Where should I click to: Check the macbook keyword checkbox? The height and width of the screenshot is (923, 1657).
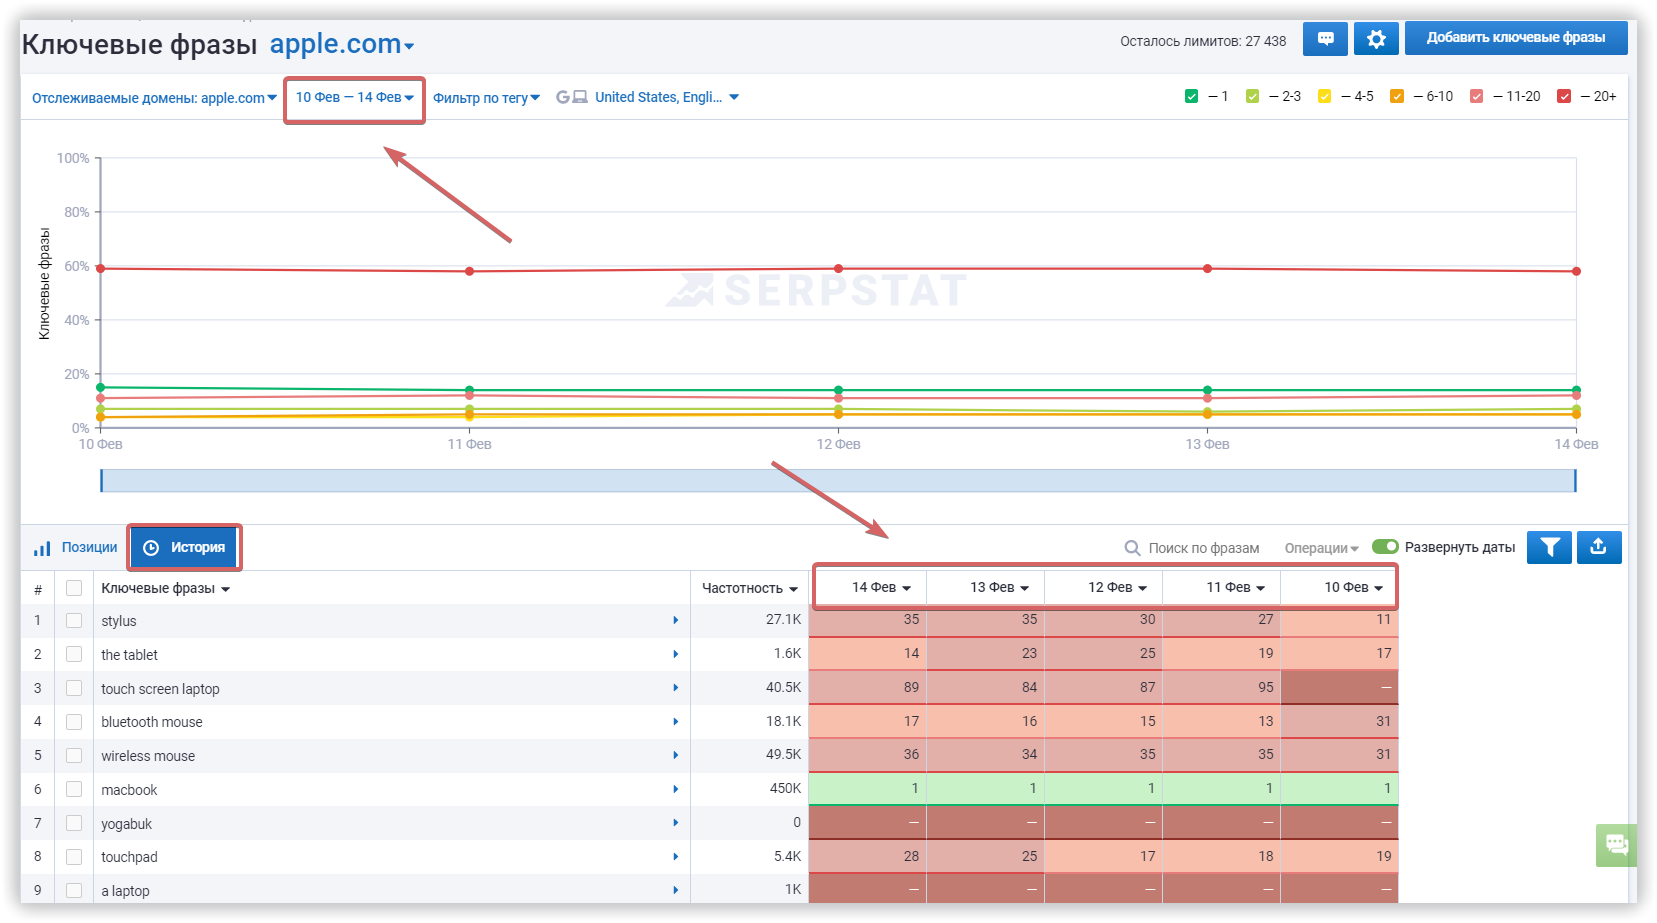(x=74, y=790)
